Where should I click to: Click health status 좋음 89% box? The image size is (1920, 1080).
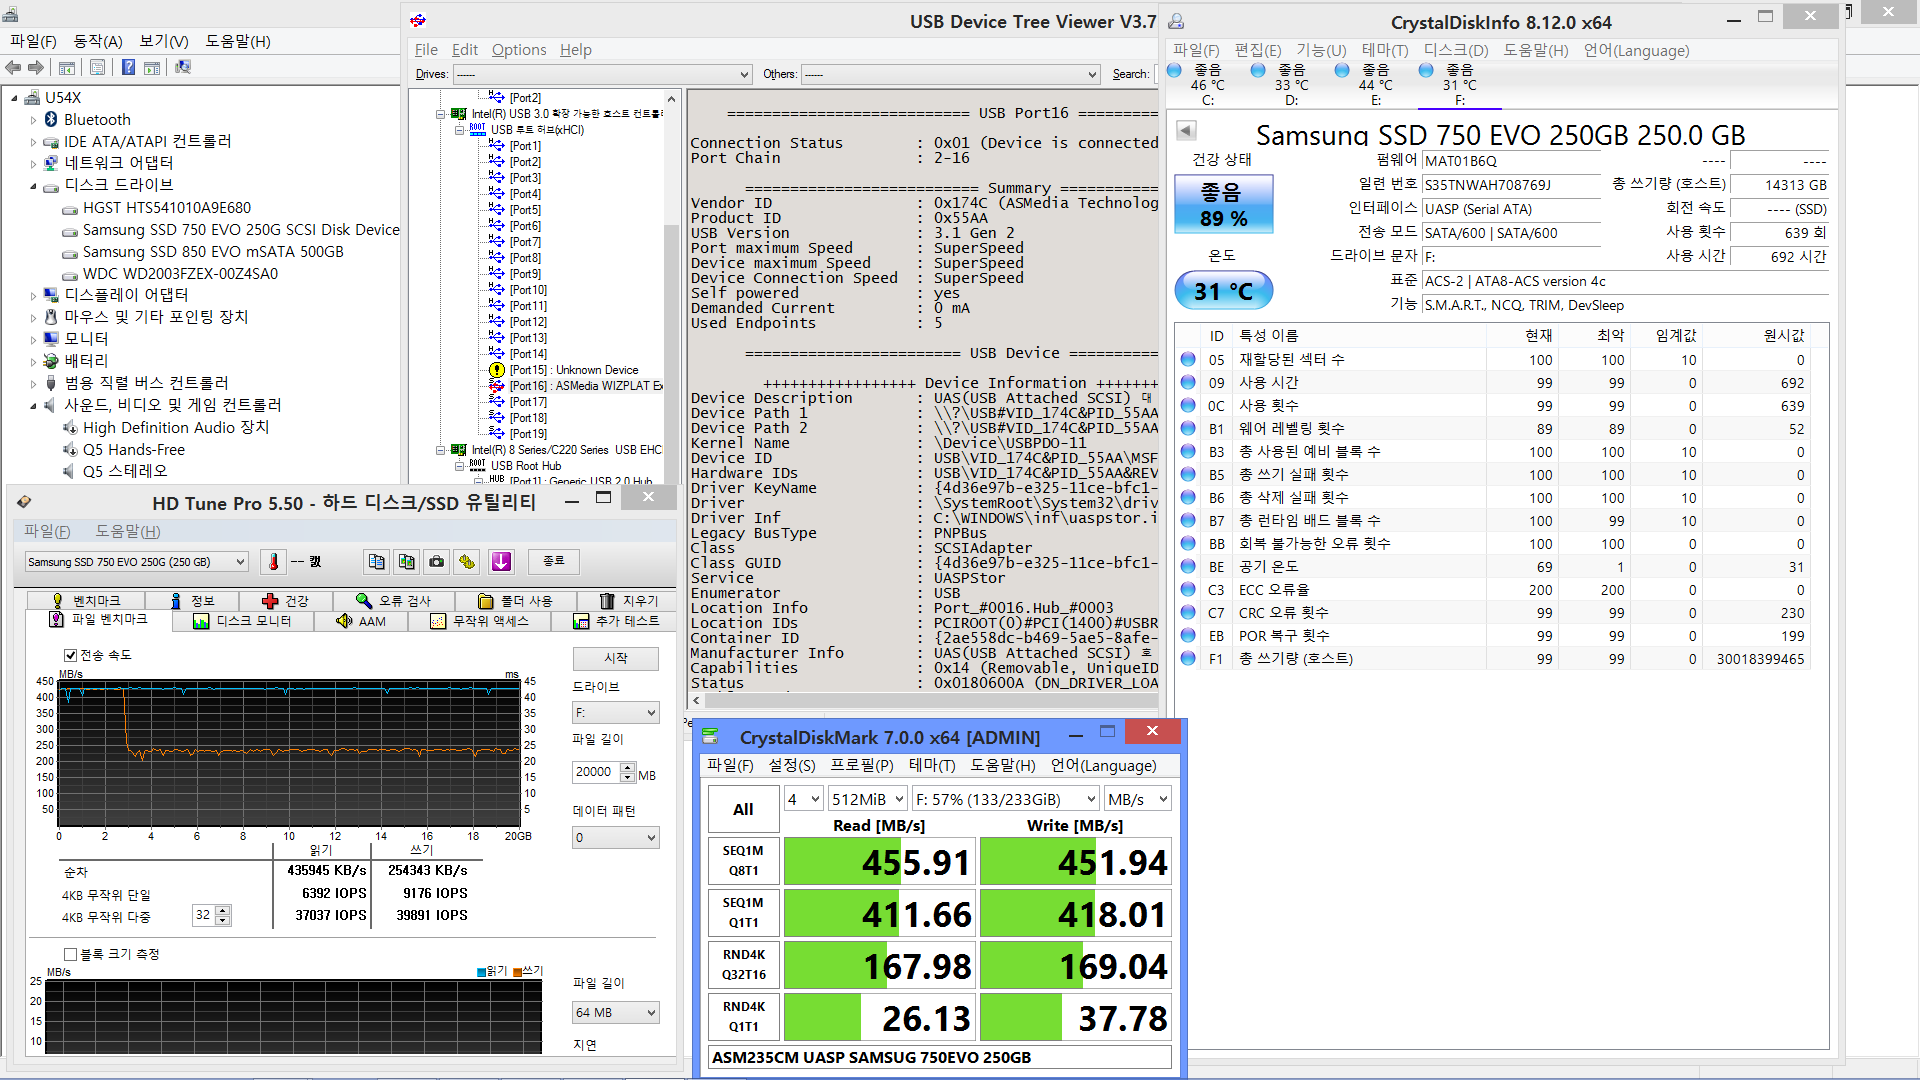point(1223,204)
